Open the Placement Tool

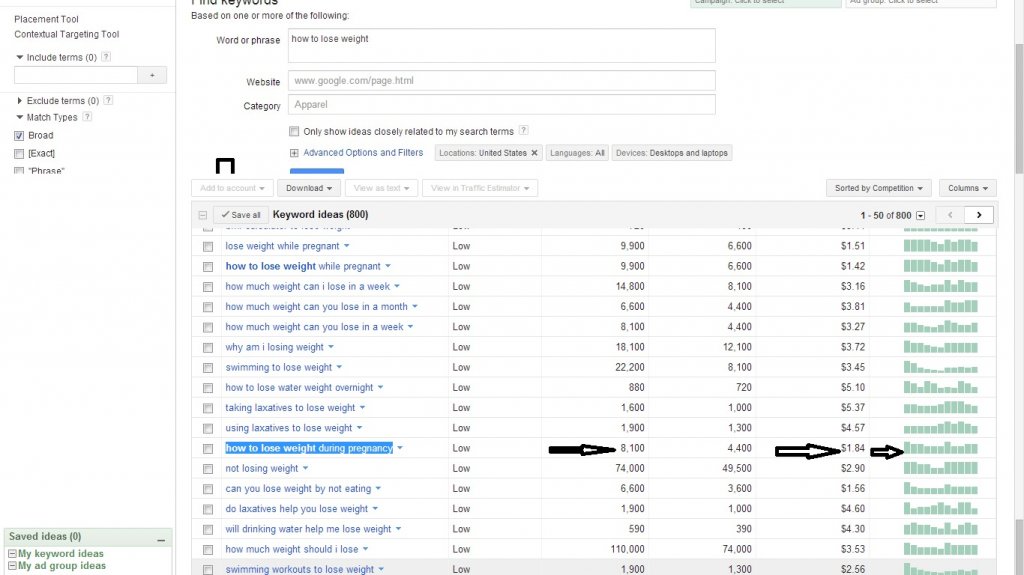point(48,19)
